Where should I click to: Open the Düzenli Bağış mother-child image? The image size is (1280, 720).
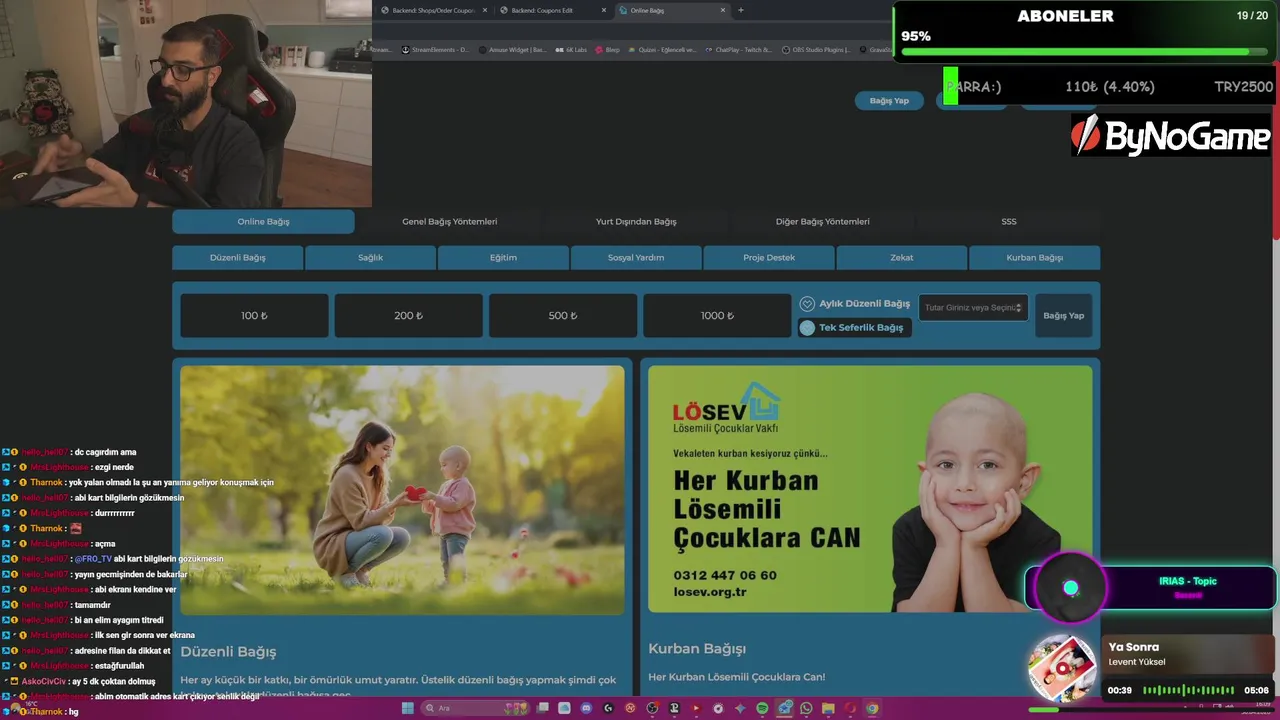point(402,489)
